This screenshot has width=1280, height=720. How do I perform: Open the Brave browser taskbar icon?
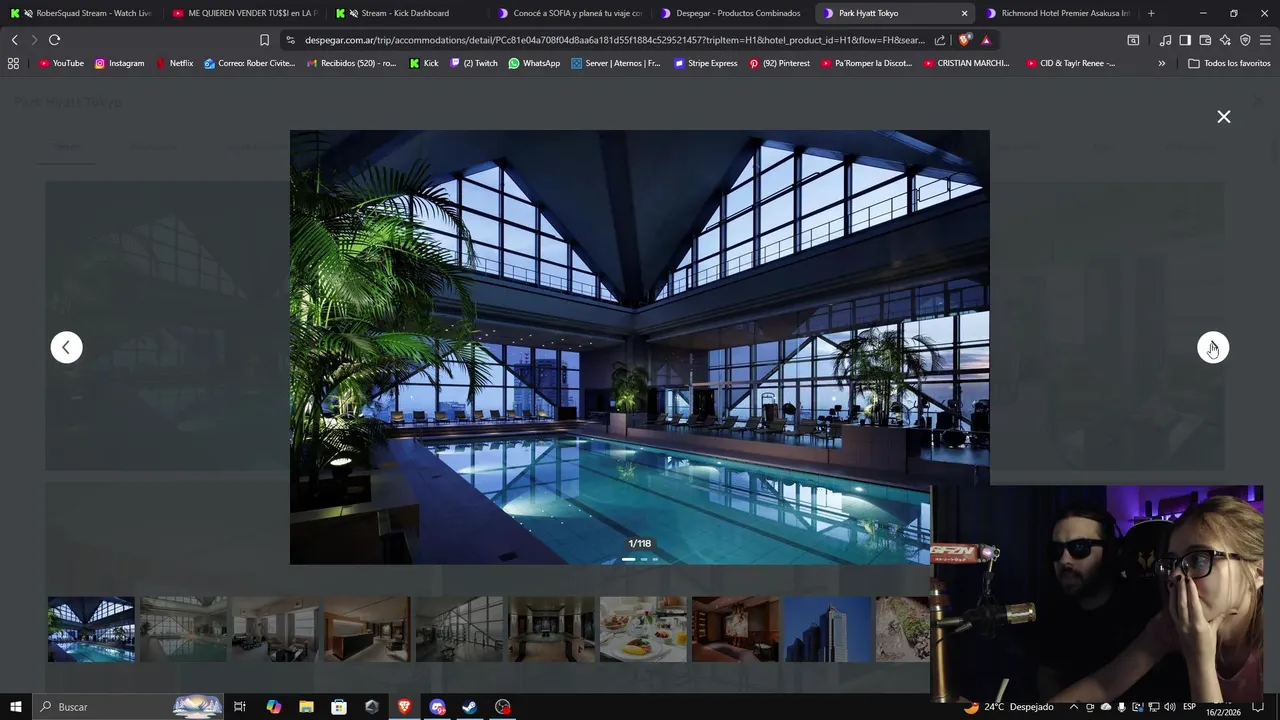404,707
